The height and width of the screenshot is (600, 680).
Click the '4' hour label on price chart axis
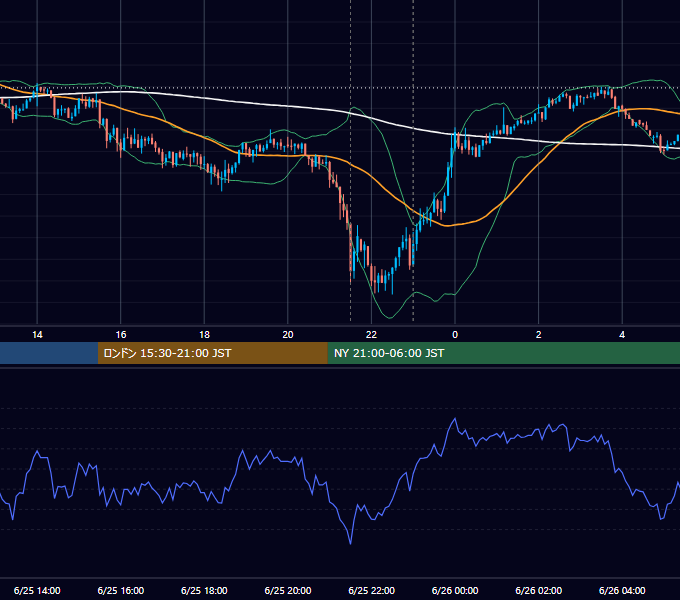[x=622, y=335]
